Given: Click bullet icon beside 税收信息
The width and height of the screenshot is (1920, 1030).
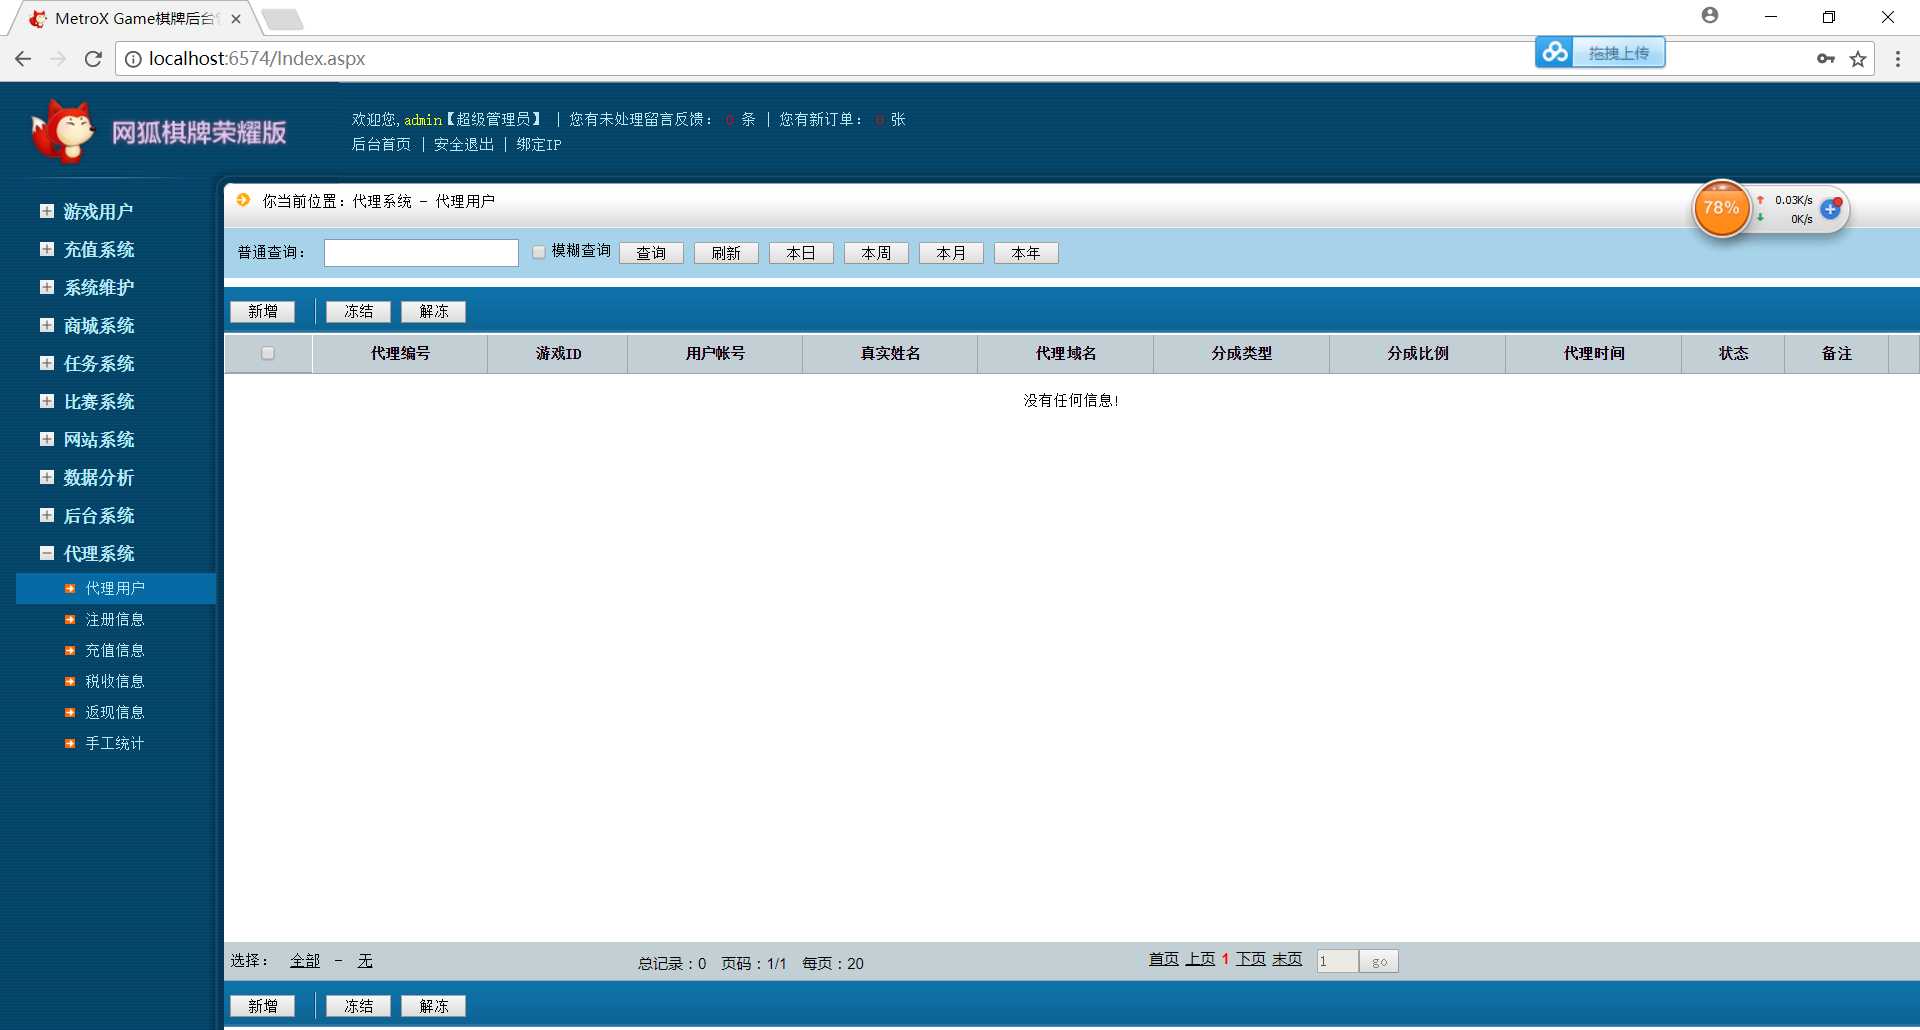Looking at the screenshot, I should [70, 682].
